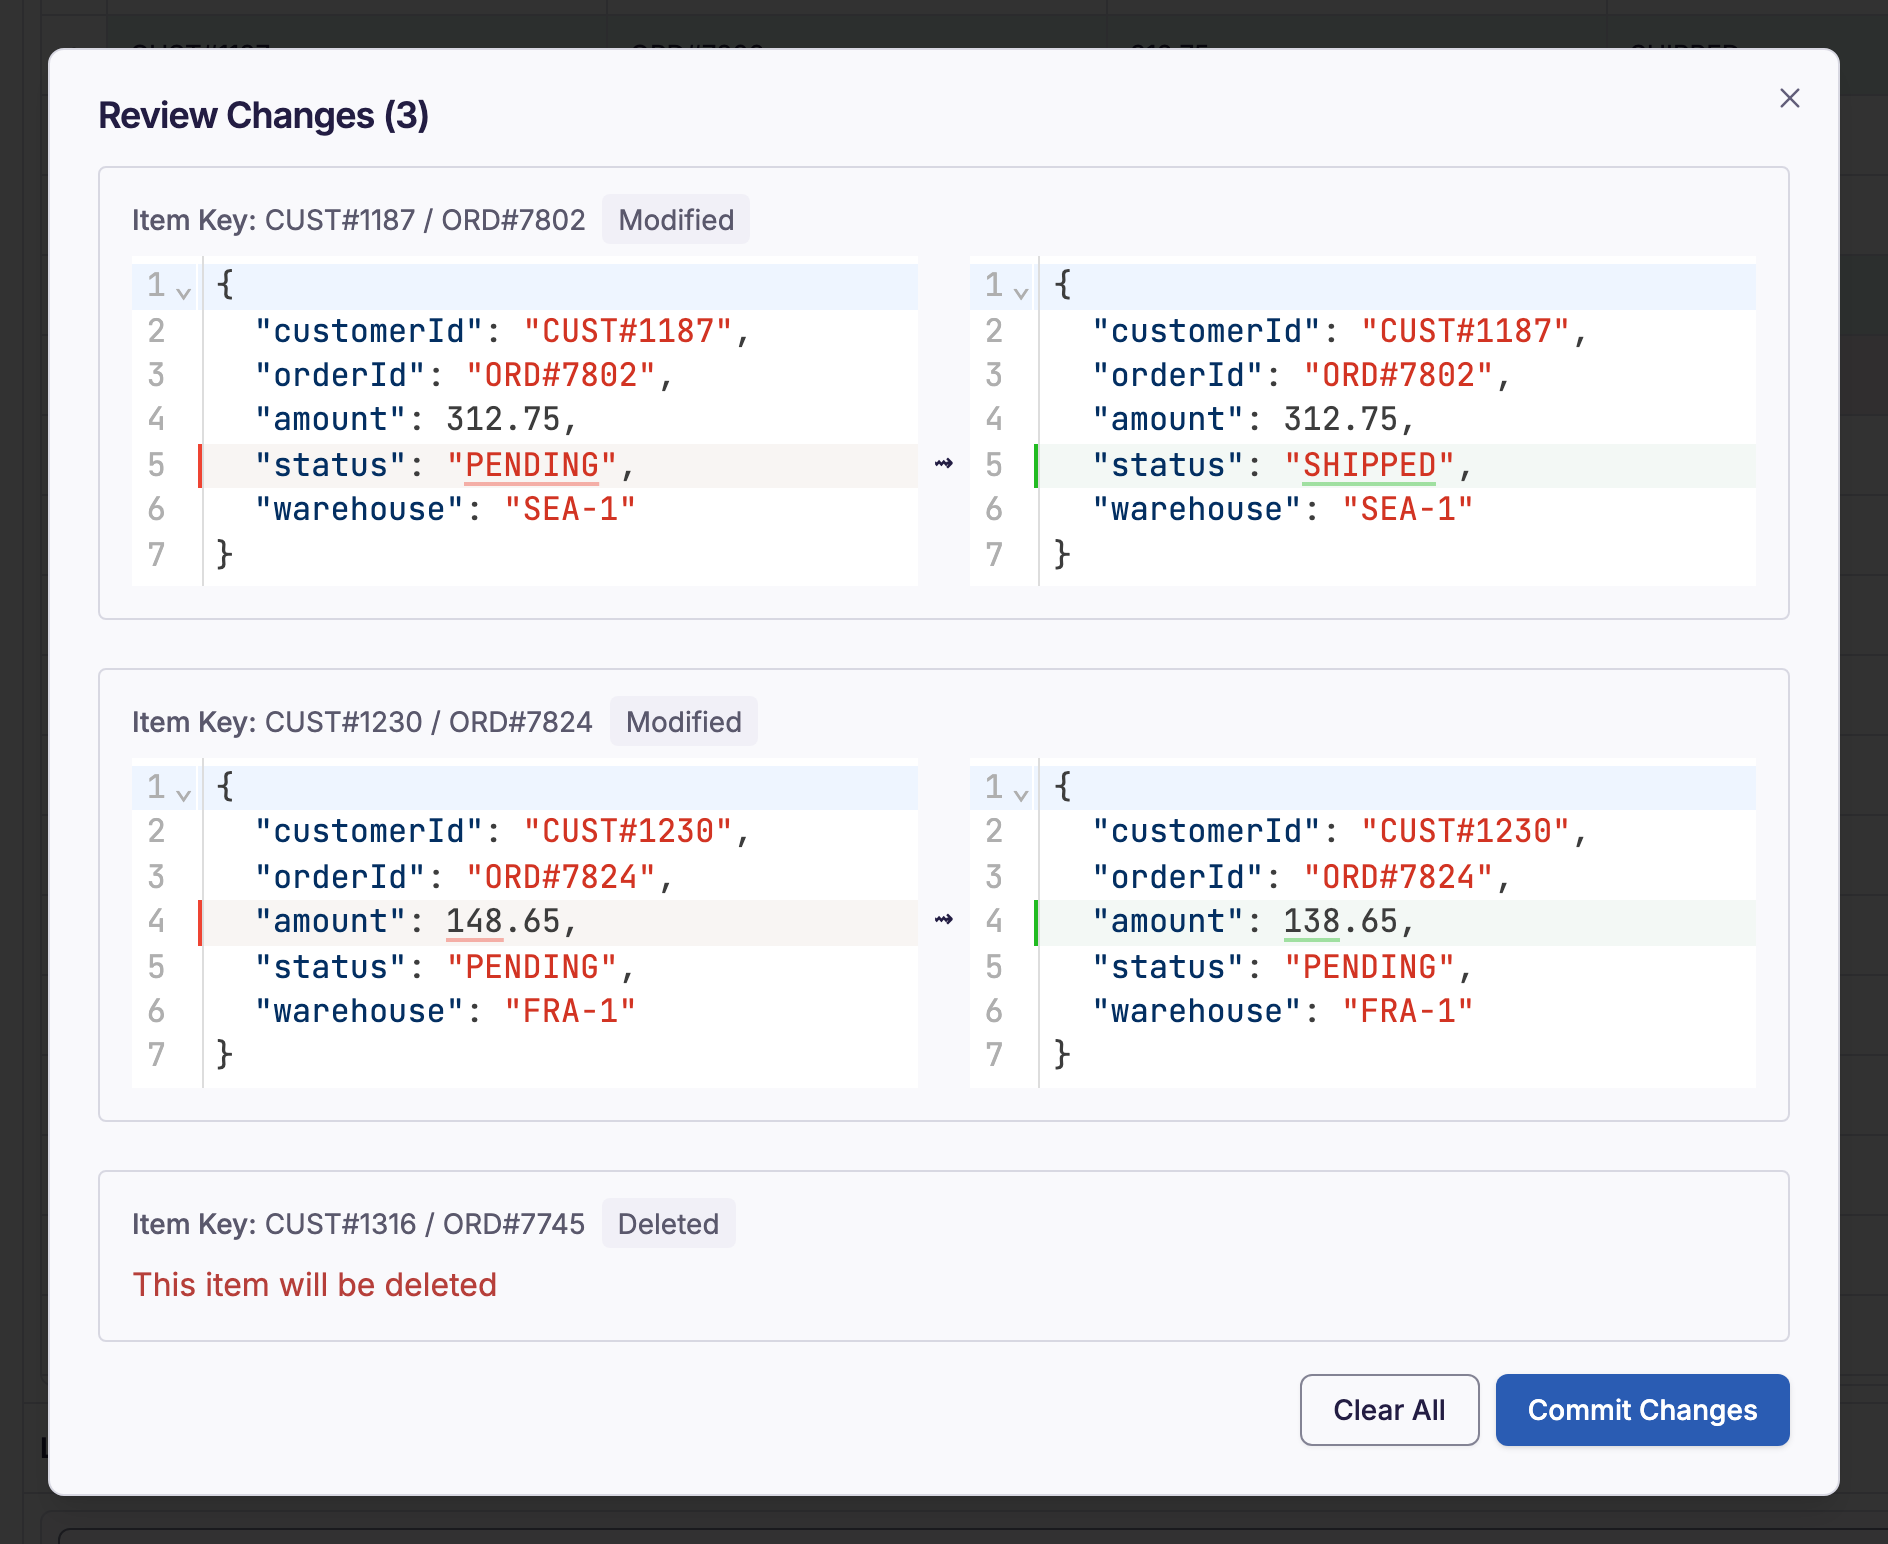Click the Review Changes (3) title
Screen dimensions: 1888x1544
tap(264, 115)
